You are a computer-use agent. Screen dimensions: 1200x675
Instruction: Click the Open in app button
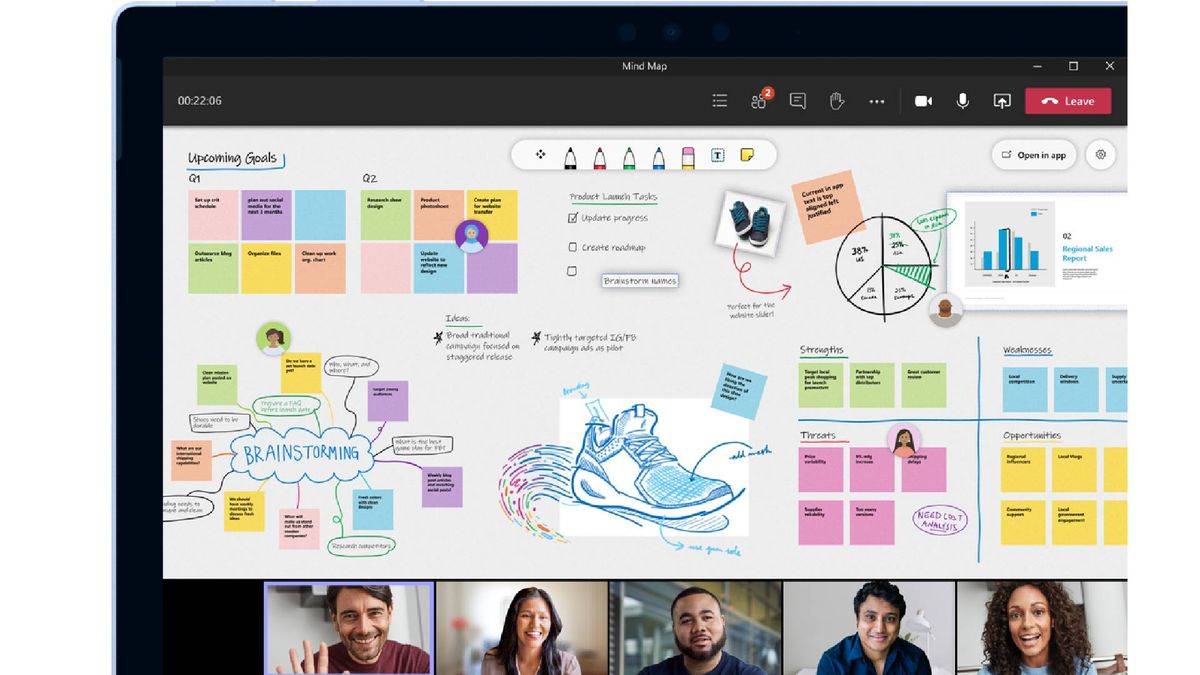pos(1034,155)
